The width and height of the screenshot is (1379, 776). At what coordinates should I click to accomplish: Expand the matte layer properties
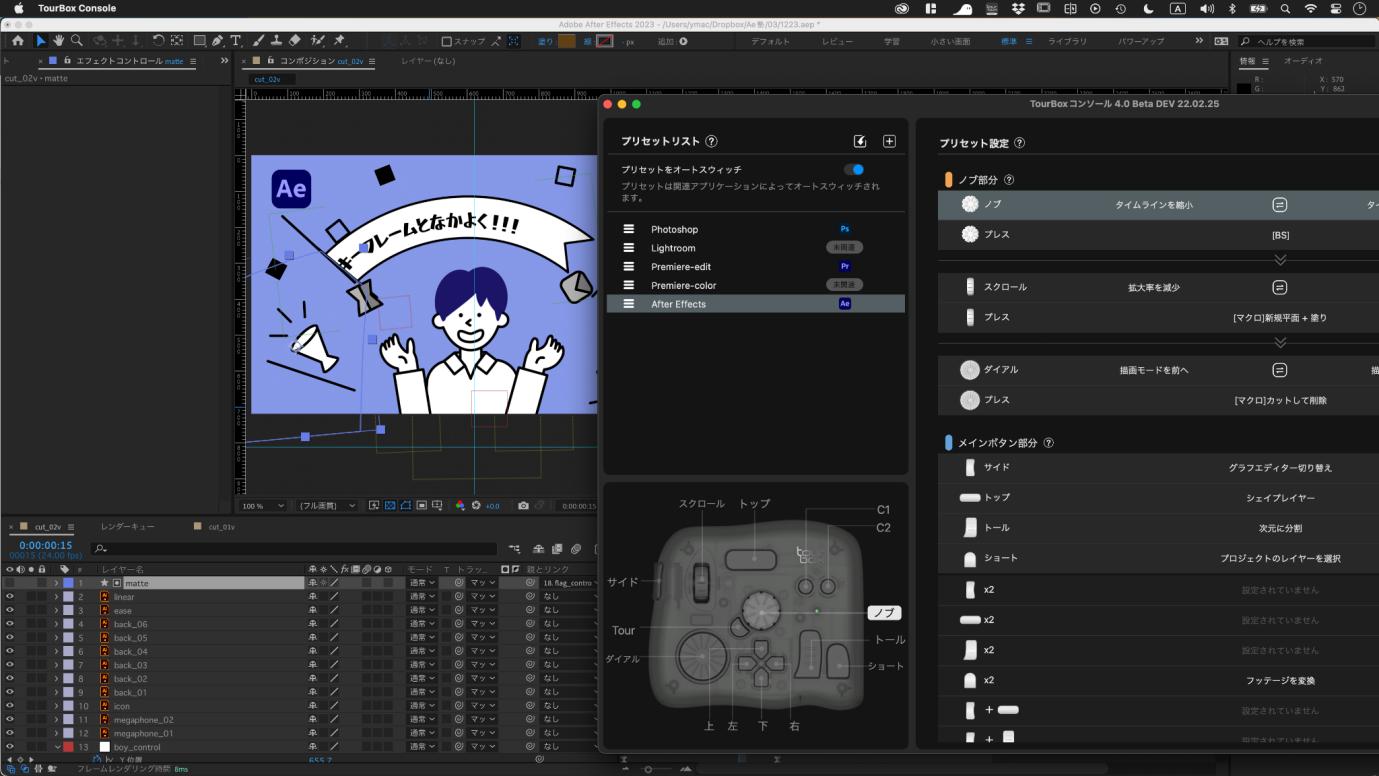point(56,583)
